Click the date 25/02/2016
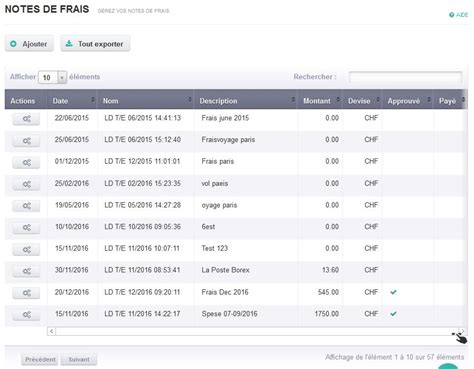Image resolution: width=474 pixels, height=369 pixels. point(72,183)
